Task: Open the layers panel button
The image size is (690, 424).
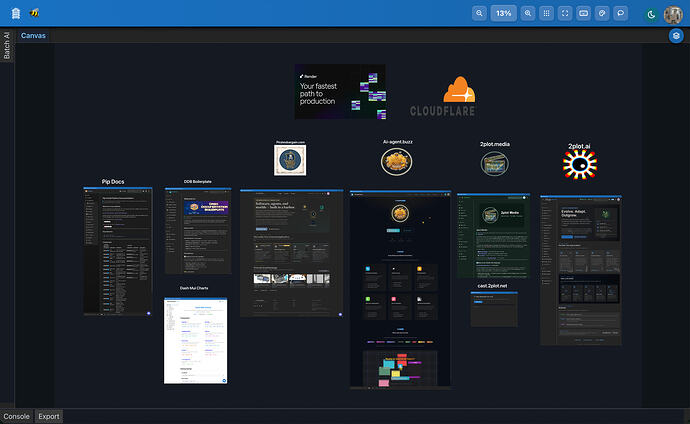Action: (x=676, y=36)
